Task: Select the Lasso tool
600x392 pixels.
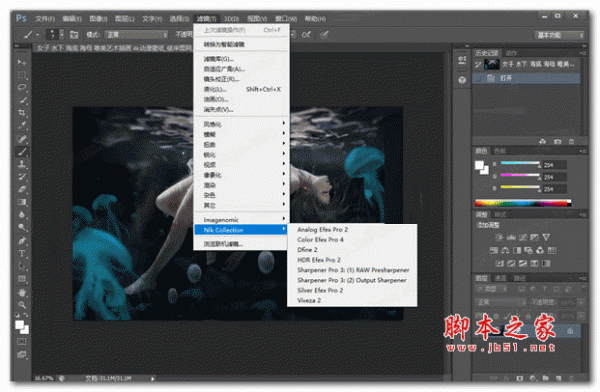Action: point(22,87)
